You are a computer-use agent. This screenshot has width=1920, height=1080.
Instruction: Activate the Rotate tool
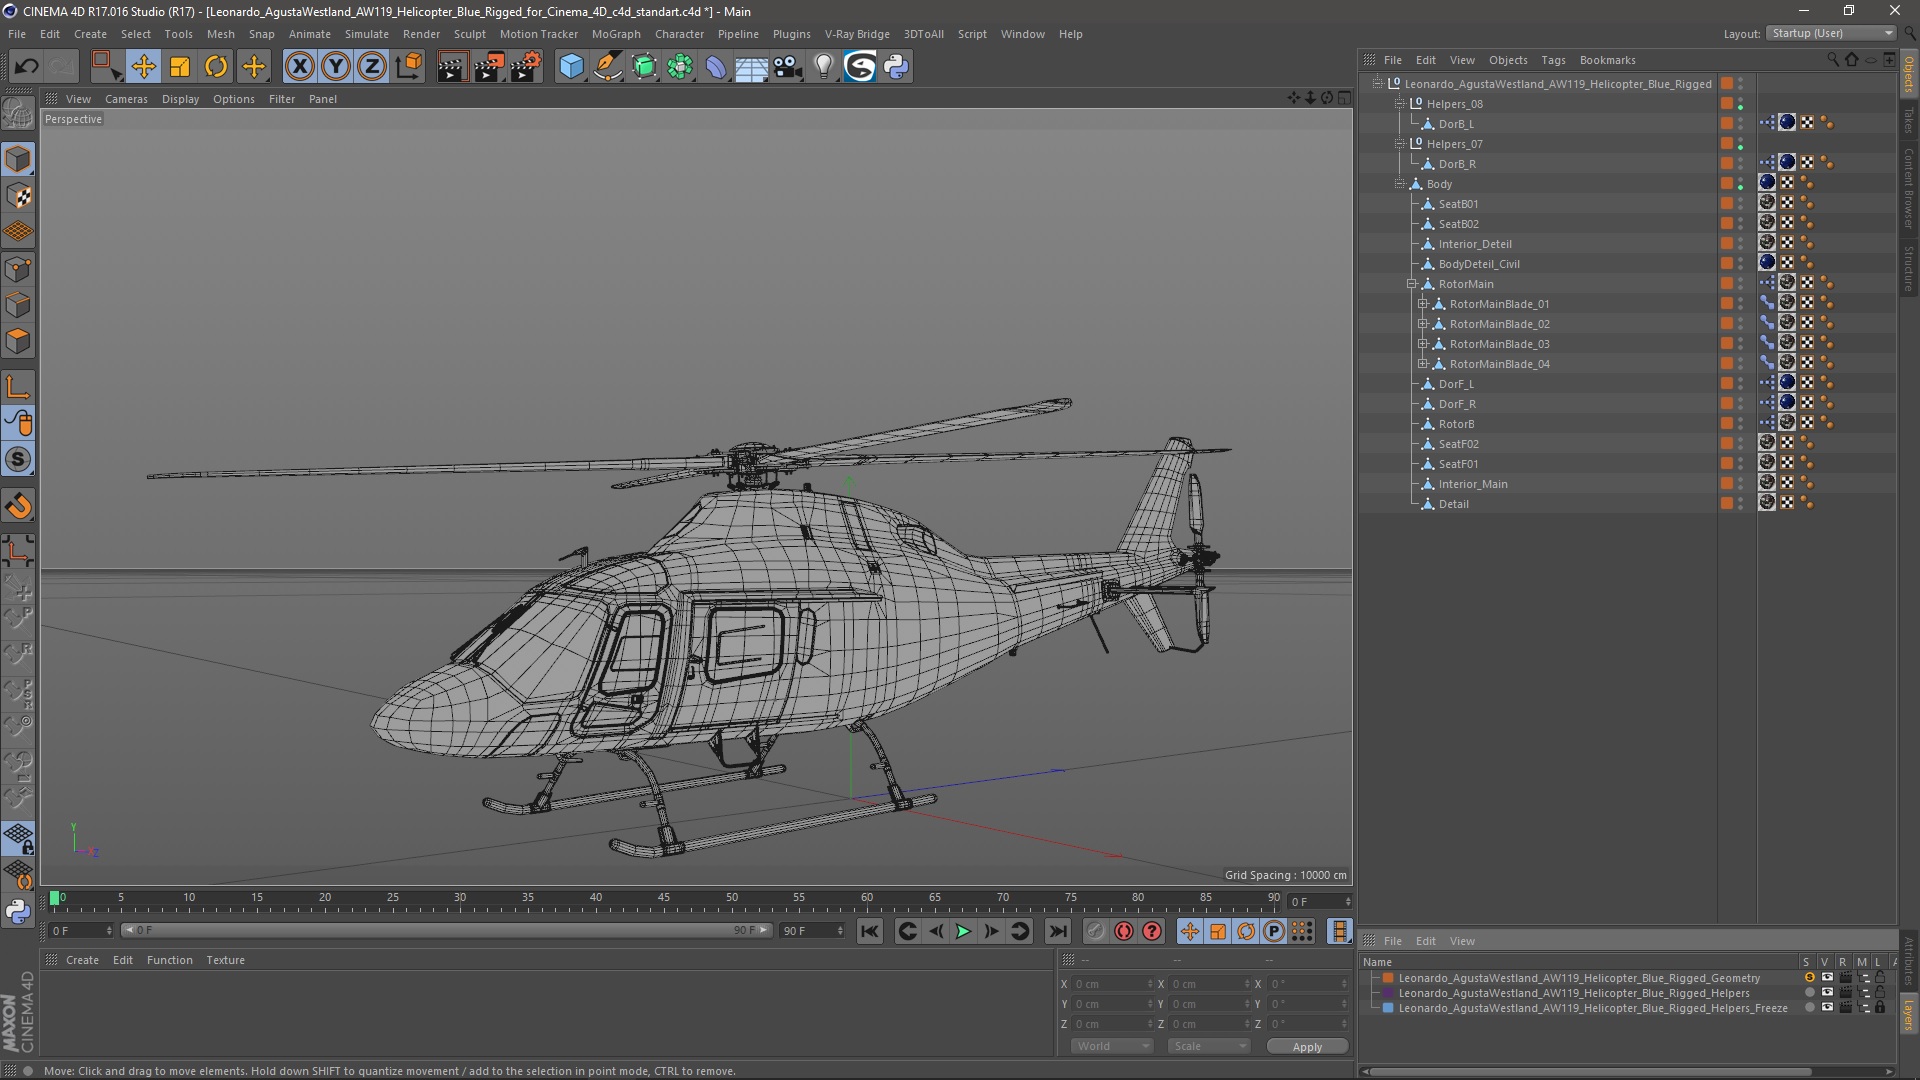click(x=216, y=67)
